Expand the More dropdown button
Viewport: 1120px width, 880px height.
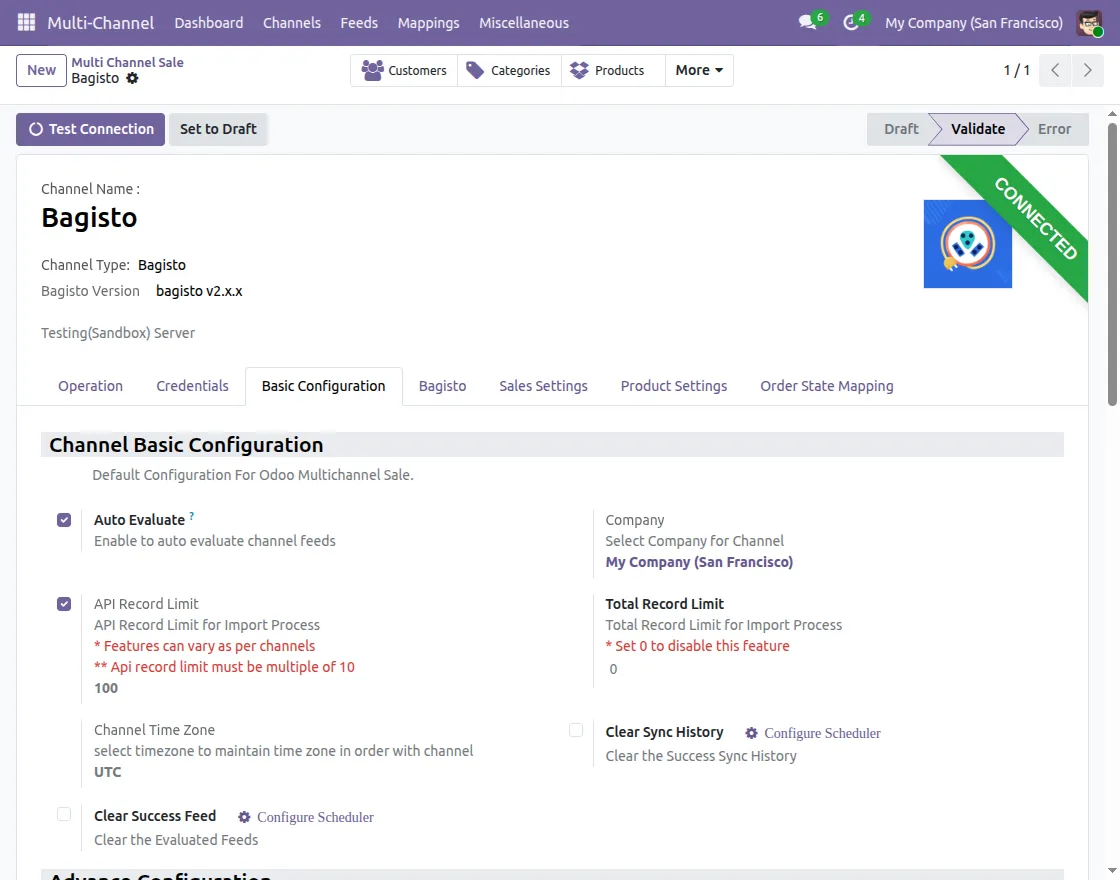pos(699,70)
